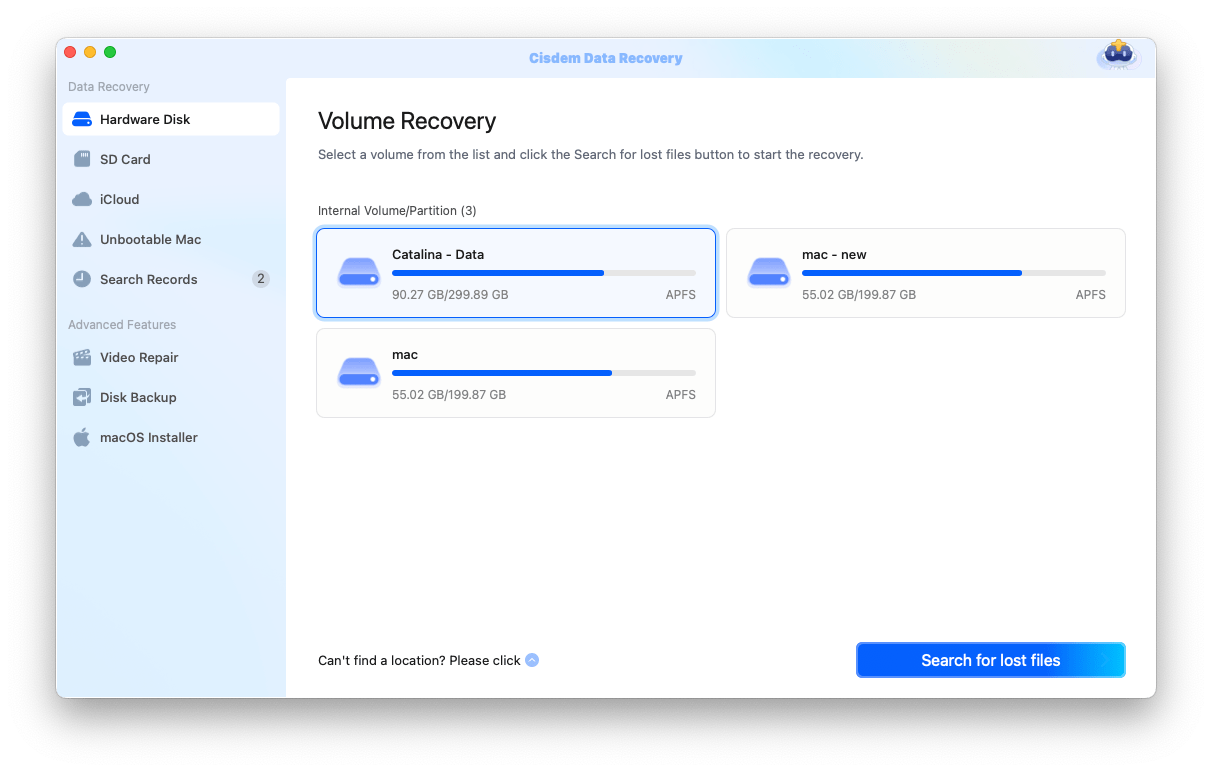
Task: Select the mac volume card
Action: (515, 372)
